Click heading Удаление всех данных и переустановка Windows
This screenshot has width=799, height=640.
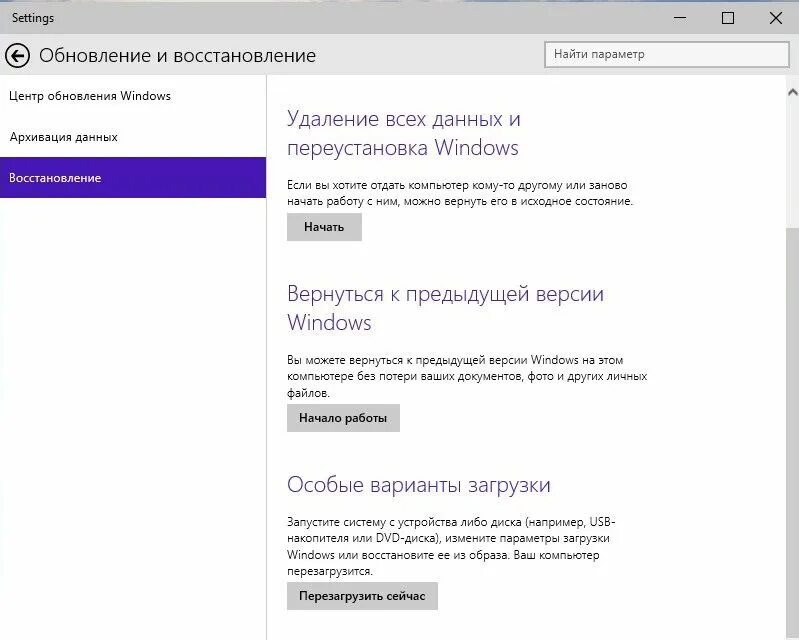pos(404,133)
